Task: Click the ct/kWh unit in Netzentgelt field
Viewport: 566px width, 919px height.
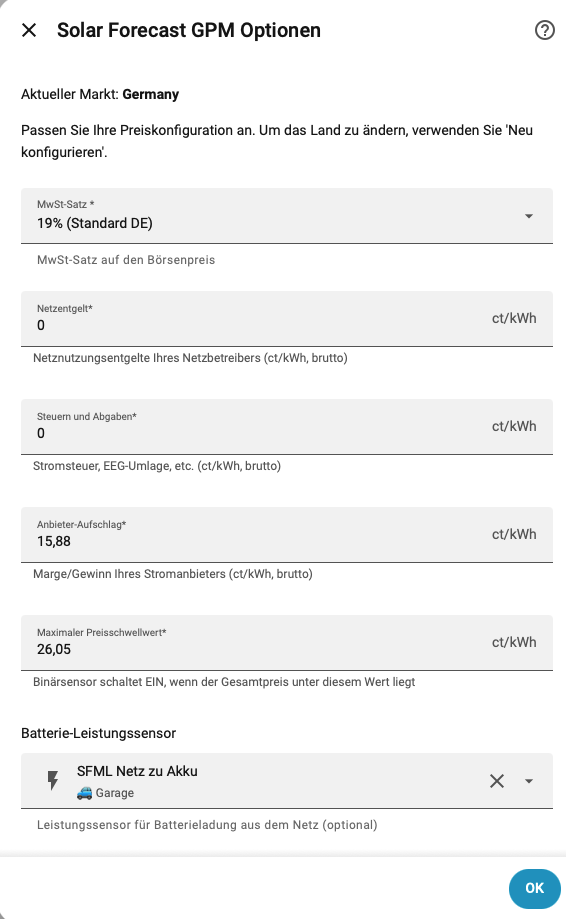Action: click(514, 318)
